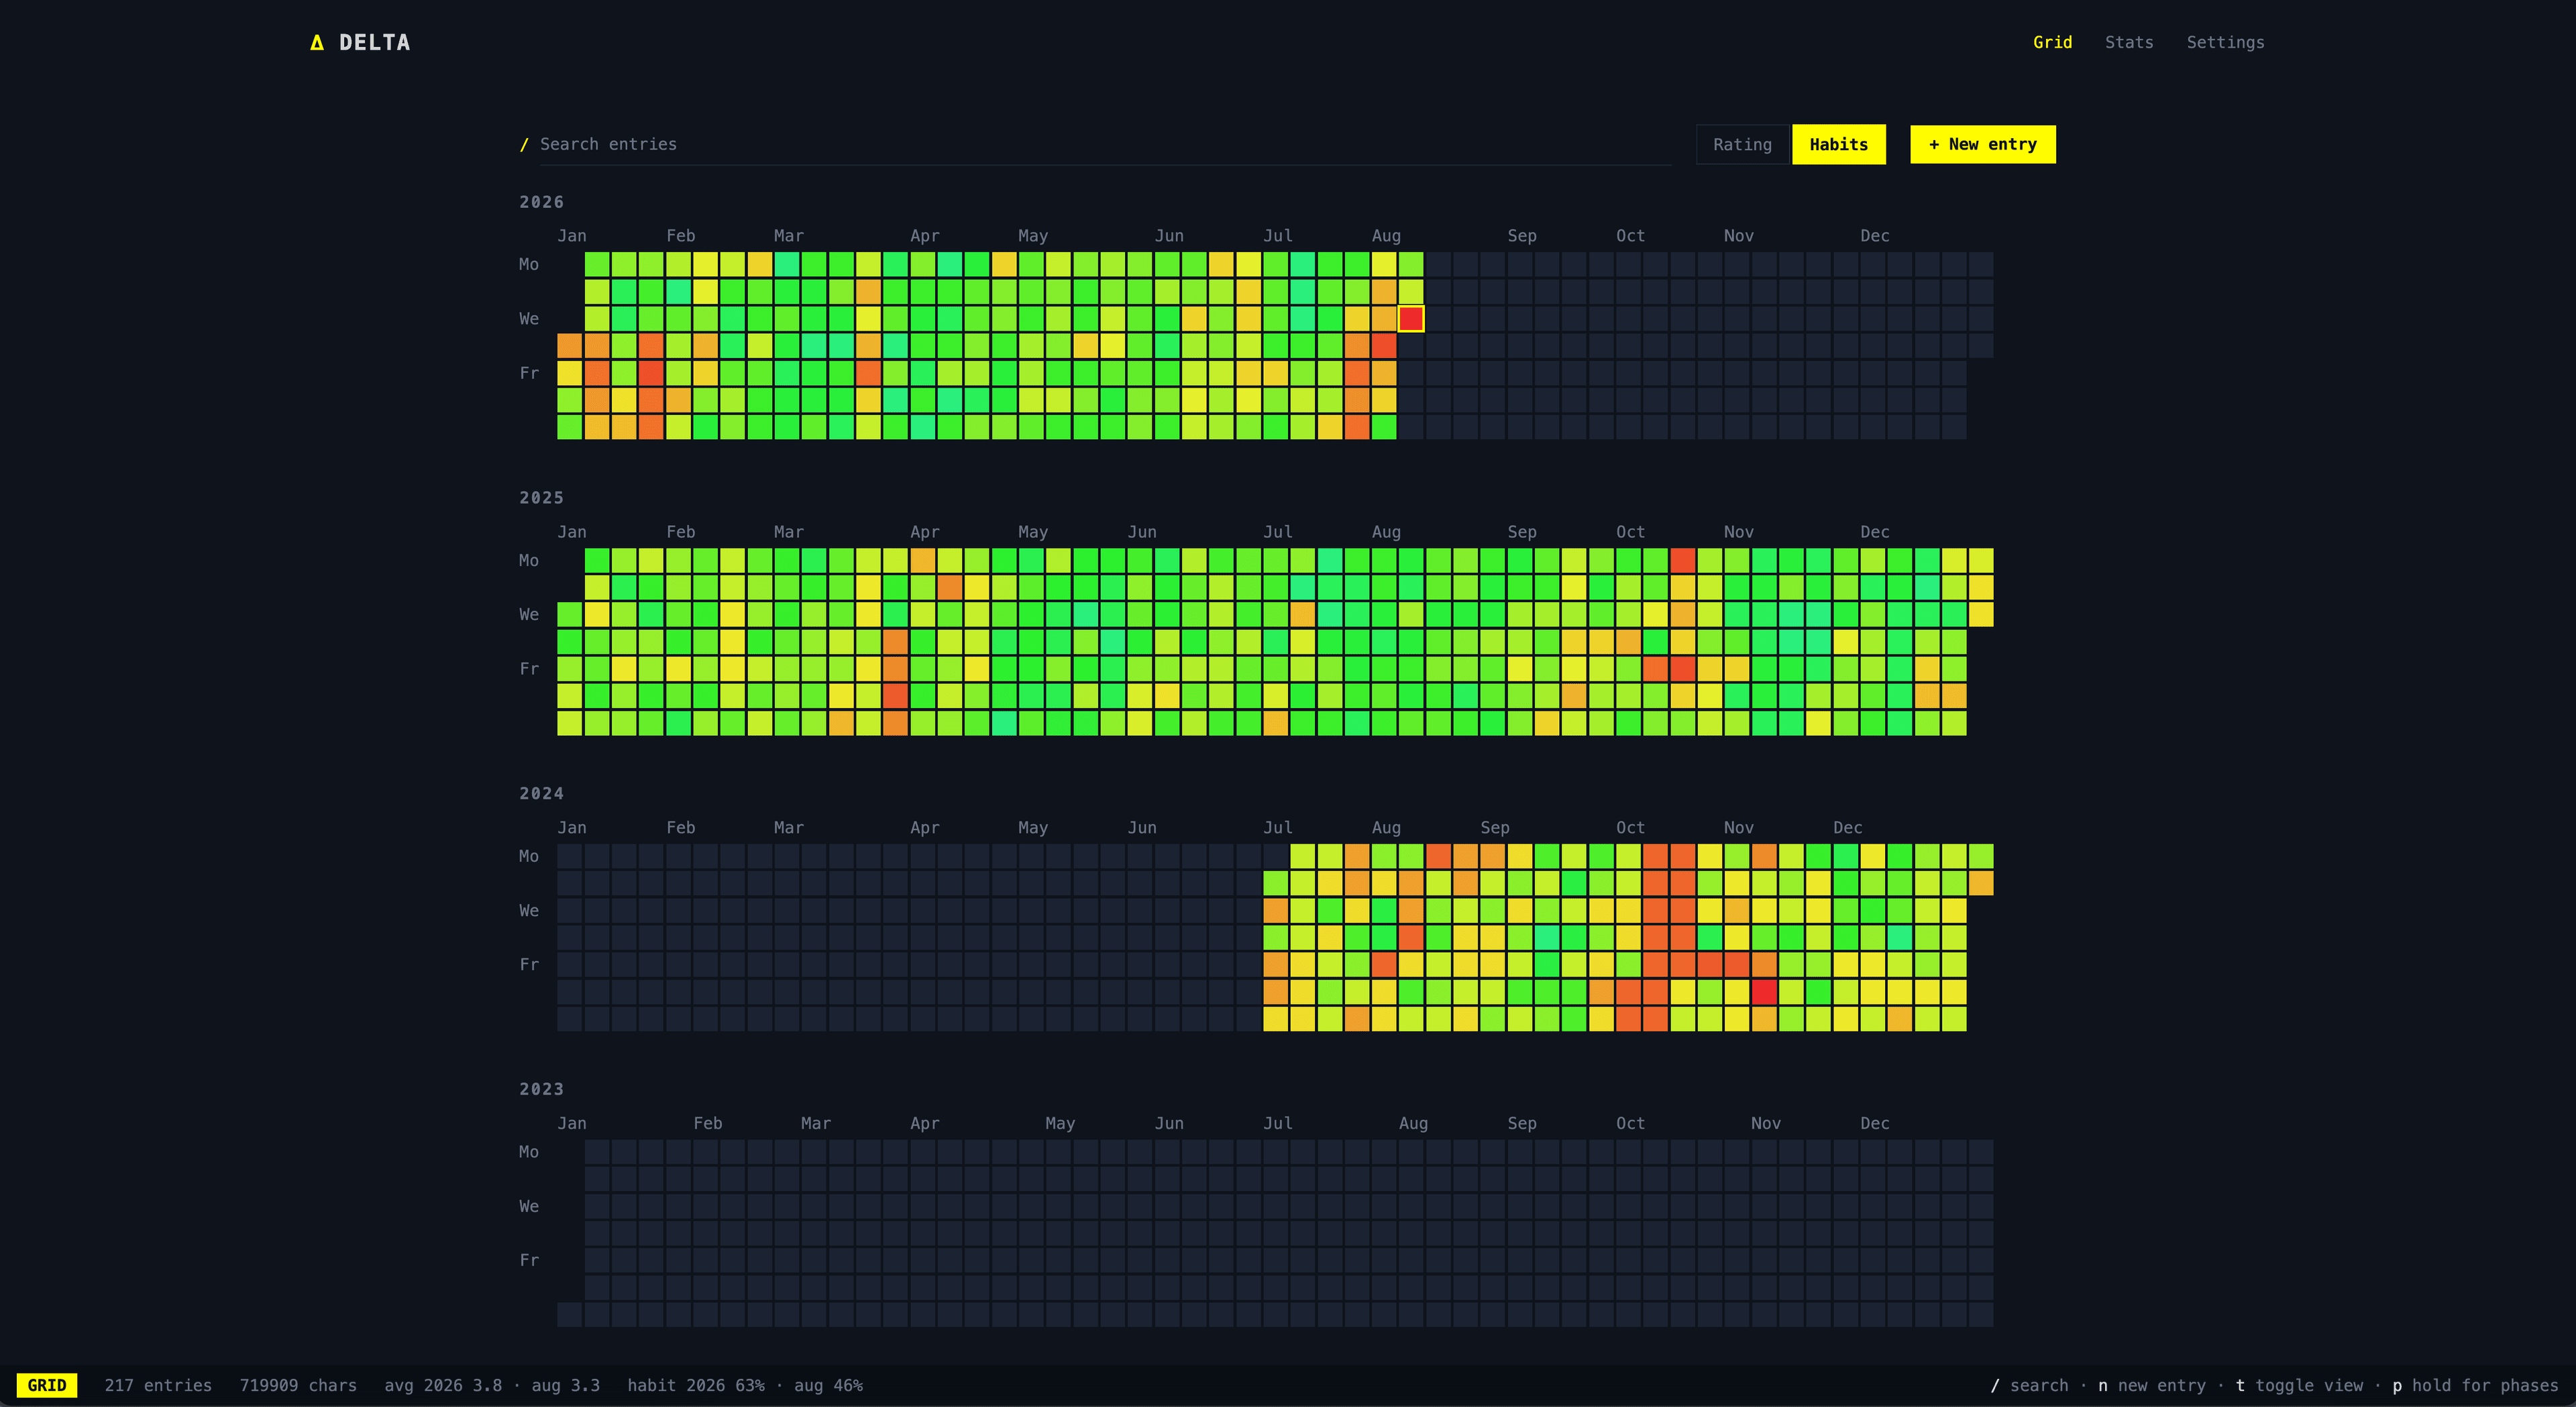Switch heatmap to Rating view
The width and height of the screenshot is (2576, 1407).
(1742, 144)
